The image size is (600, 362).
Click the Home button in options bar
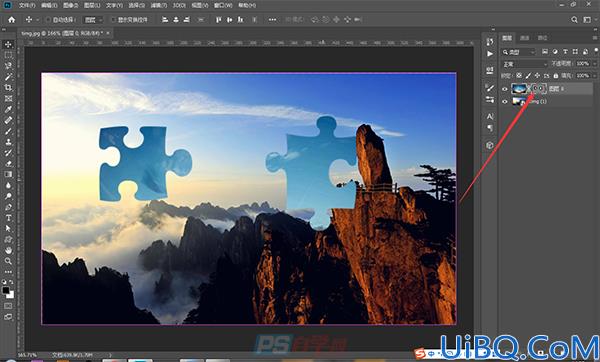pyautogui.click(x=12, y=20)
